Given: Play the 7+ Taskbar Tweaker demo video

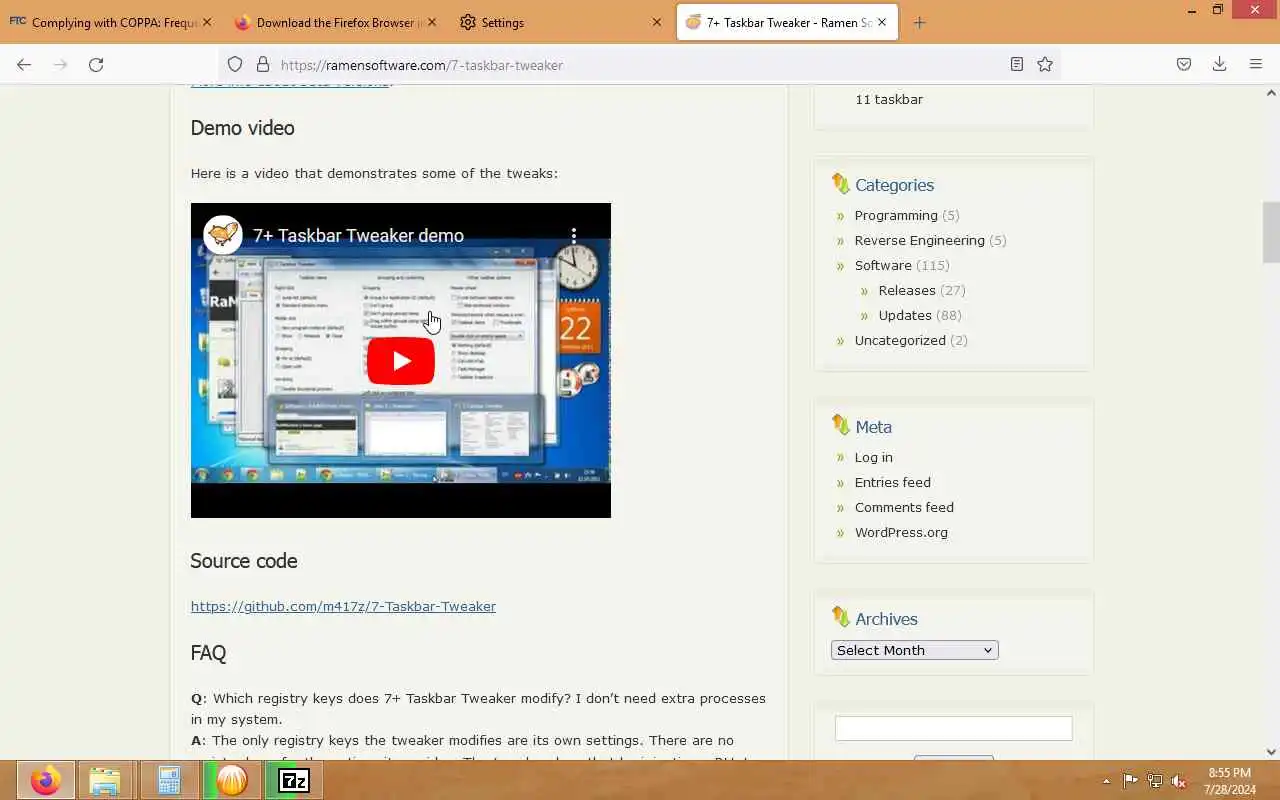Looking at the screenshot, I should tap(401, 361).
